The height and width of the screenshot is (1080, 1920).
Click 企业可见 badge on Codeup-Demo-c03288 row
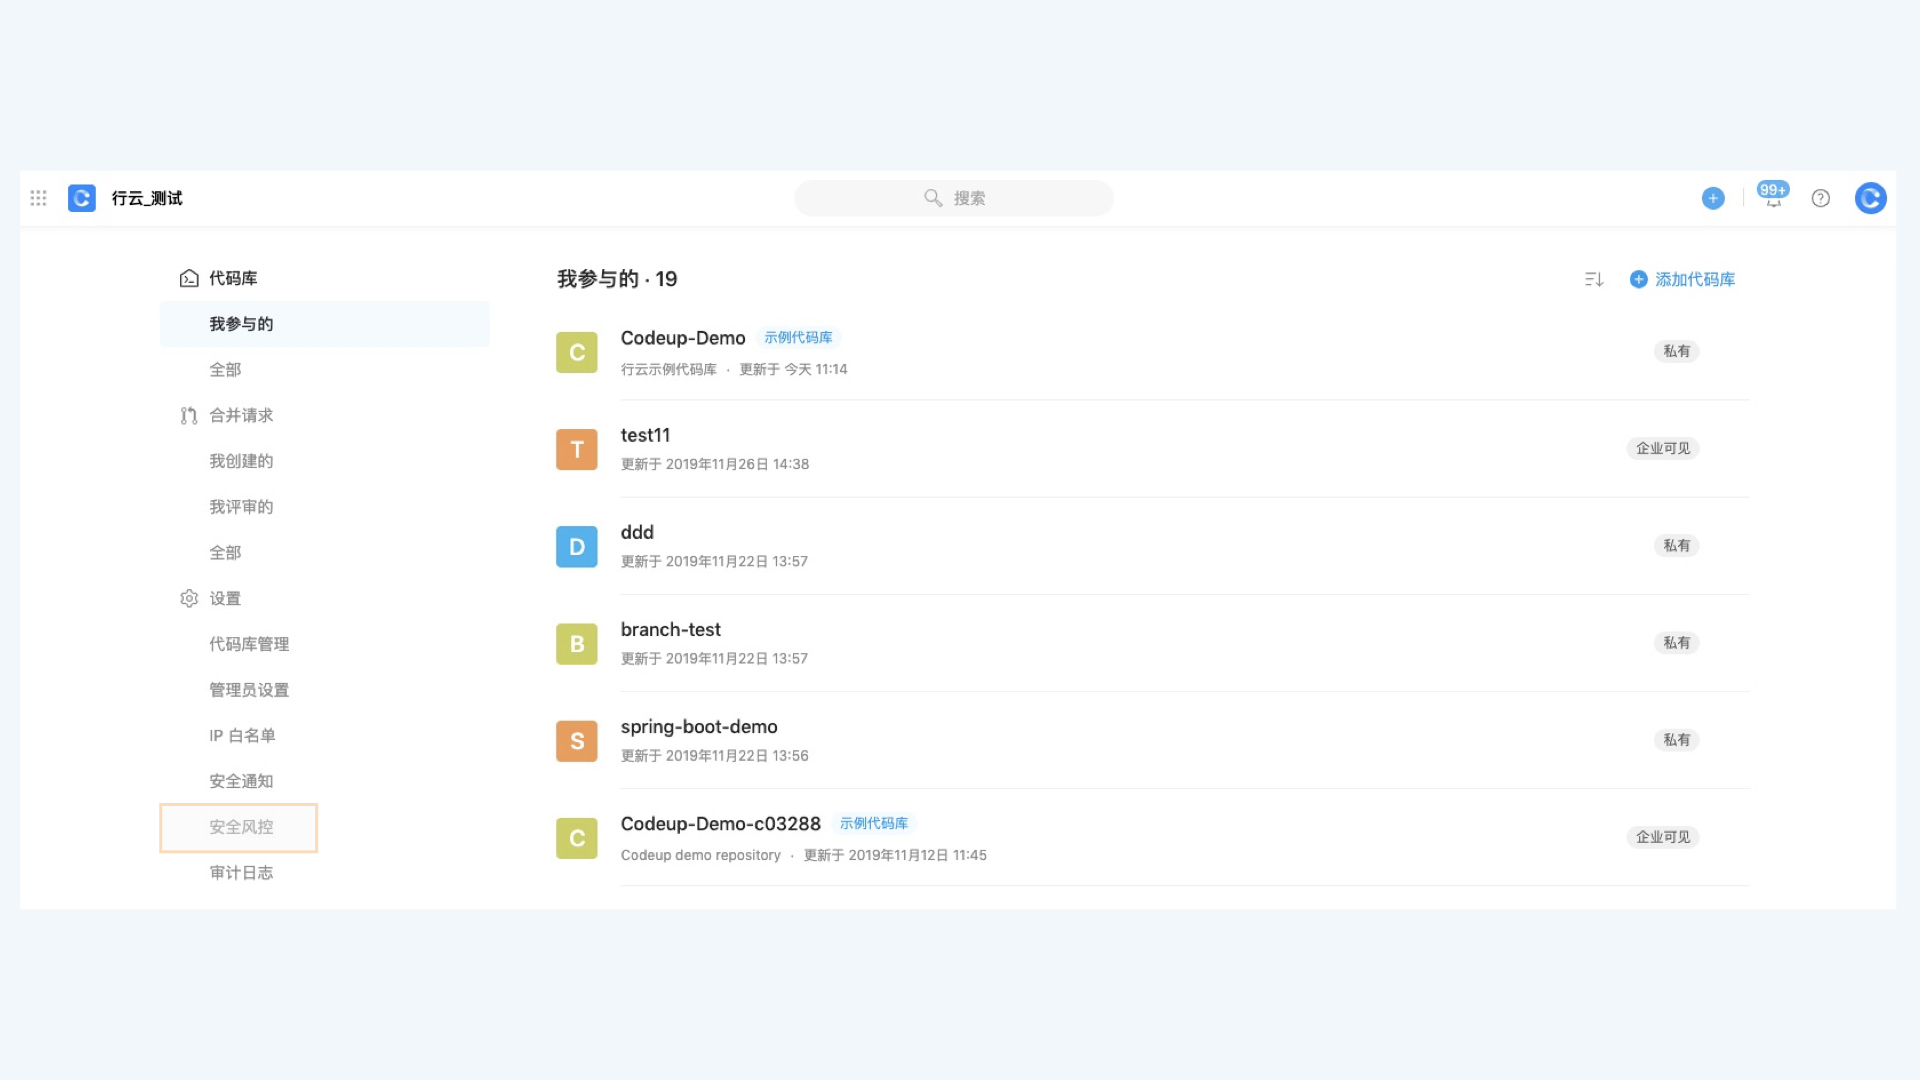coord(1663,837)
